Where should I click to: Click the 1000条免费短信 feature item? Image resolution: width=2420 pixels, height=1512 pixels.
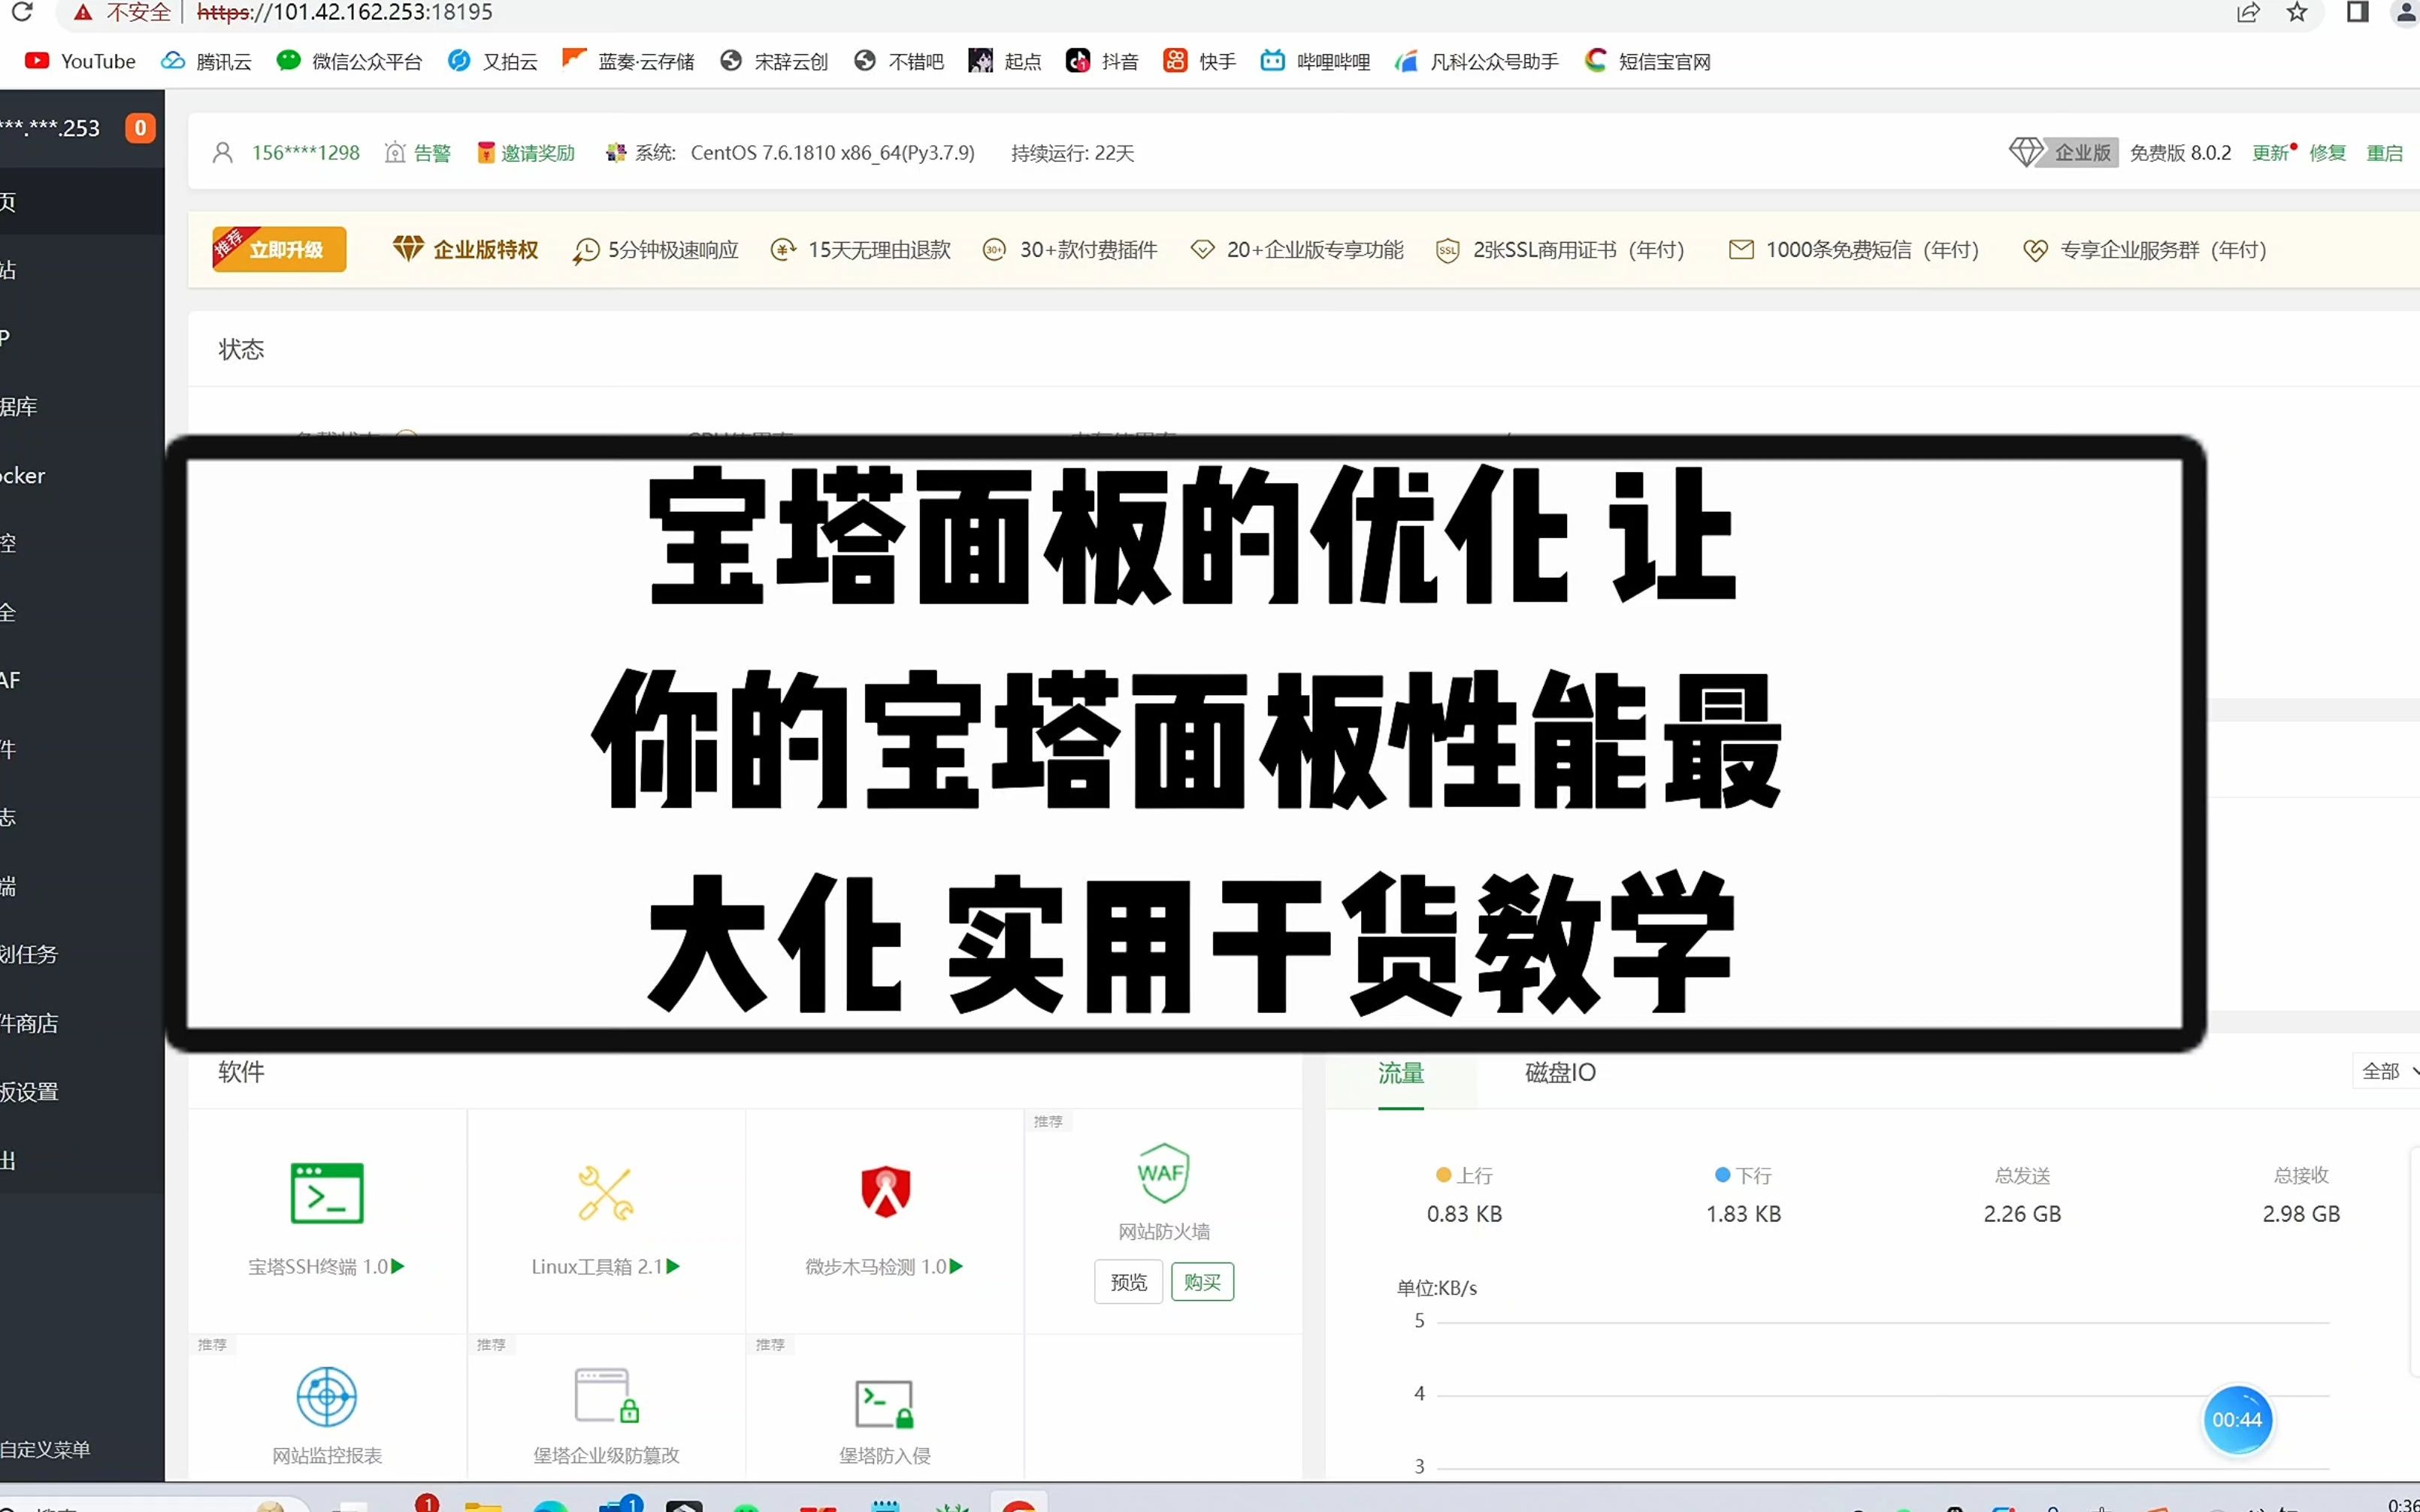pyautogui.click(x=1854, y=250)
